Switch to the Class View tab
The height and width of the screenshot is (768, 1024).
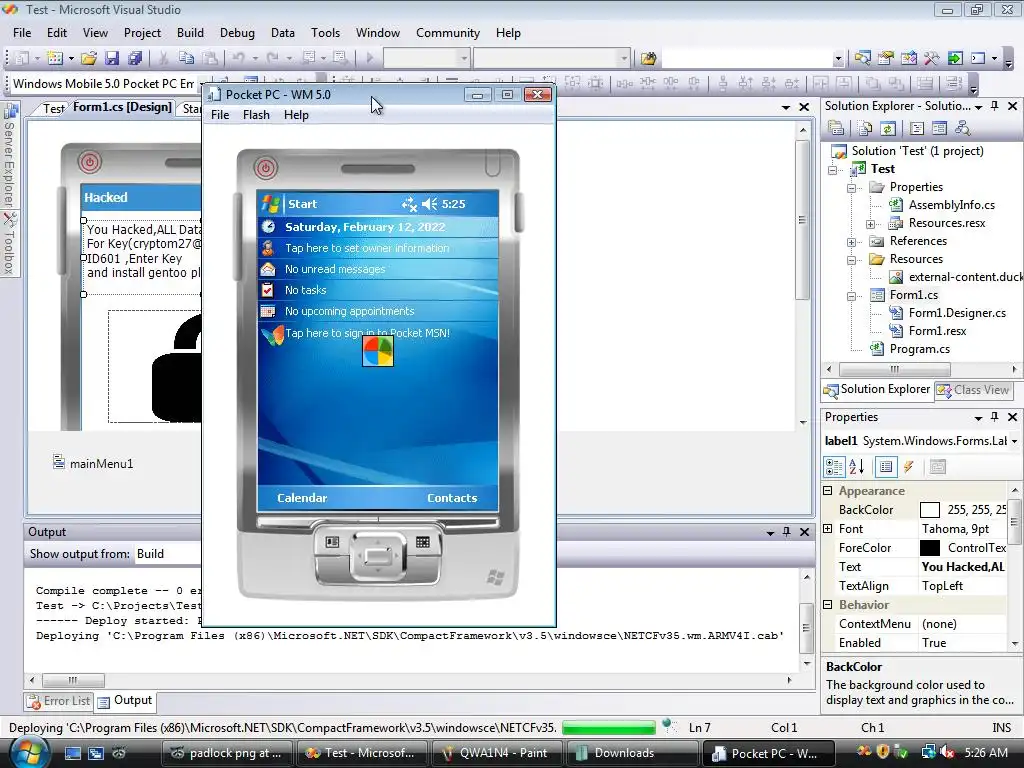973,390
